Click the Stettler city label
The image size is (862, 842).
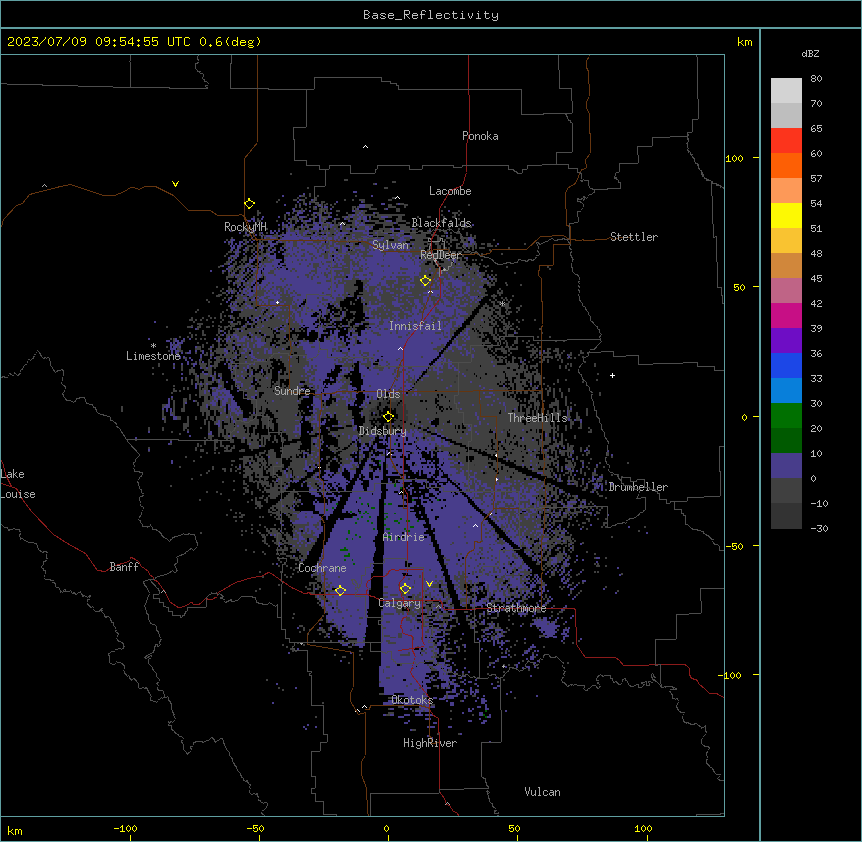[634, 237]
